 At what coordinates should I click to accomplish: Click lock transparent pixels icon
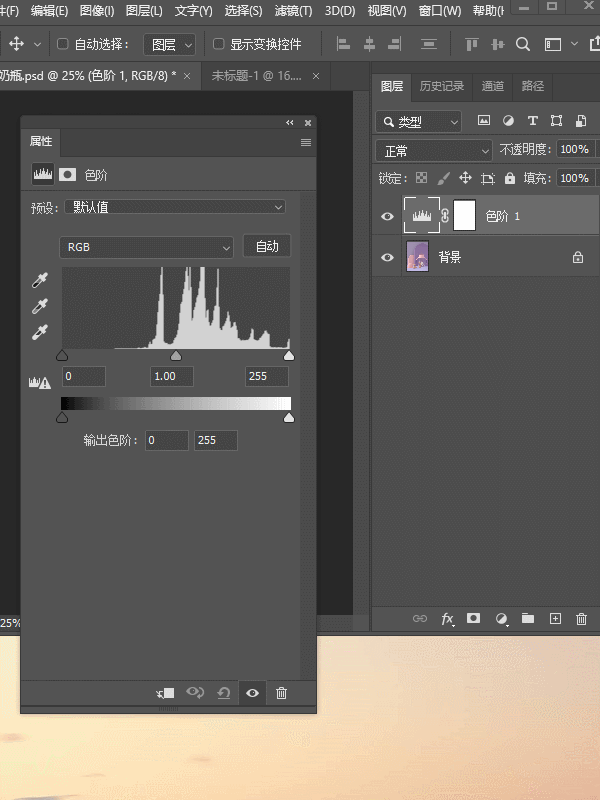click(421, 178)
